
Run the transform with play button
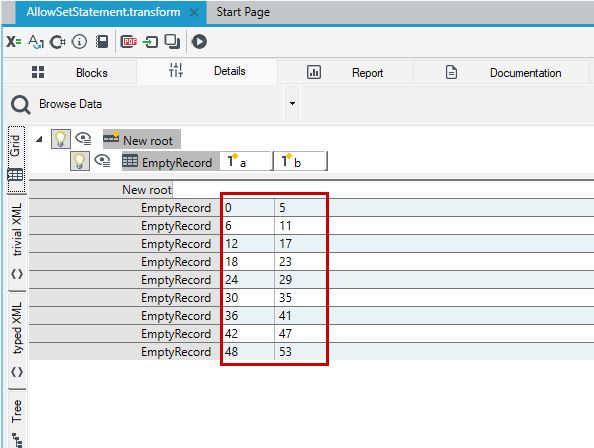[199, 42]
